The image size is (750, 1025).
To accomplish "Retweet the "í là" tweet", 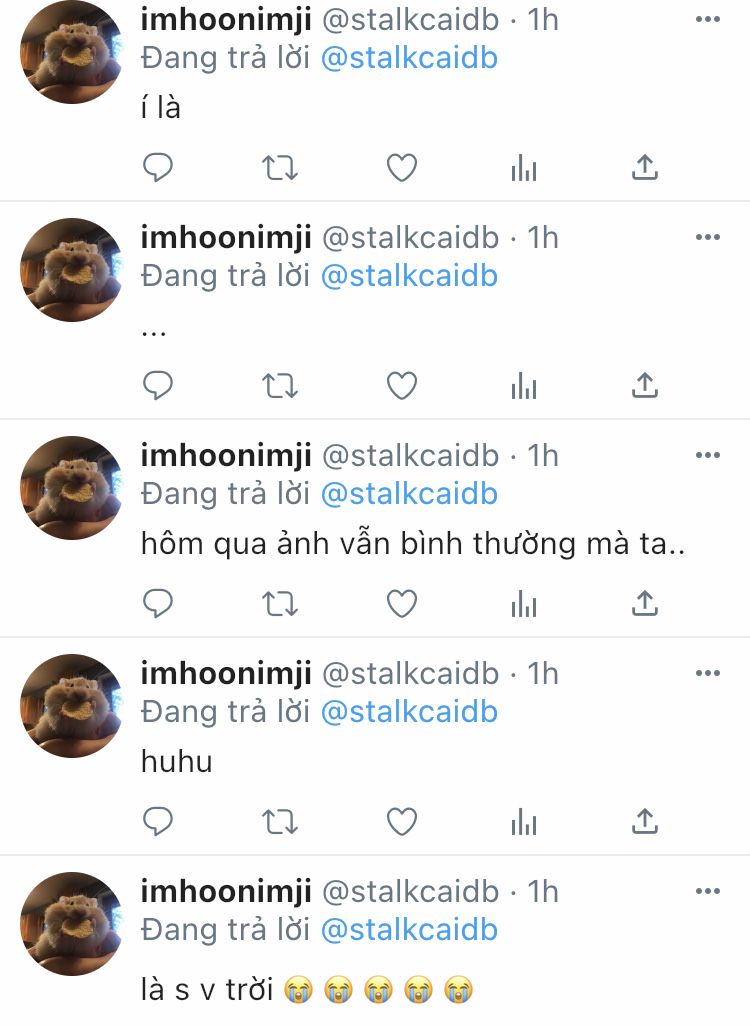I will click(280, 168).
